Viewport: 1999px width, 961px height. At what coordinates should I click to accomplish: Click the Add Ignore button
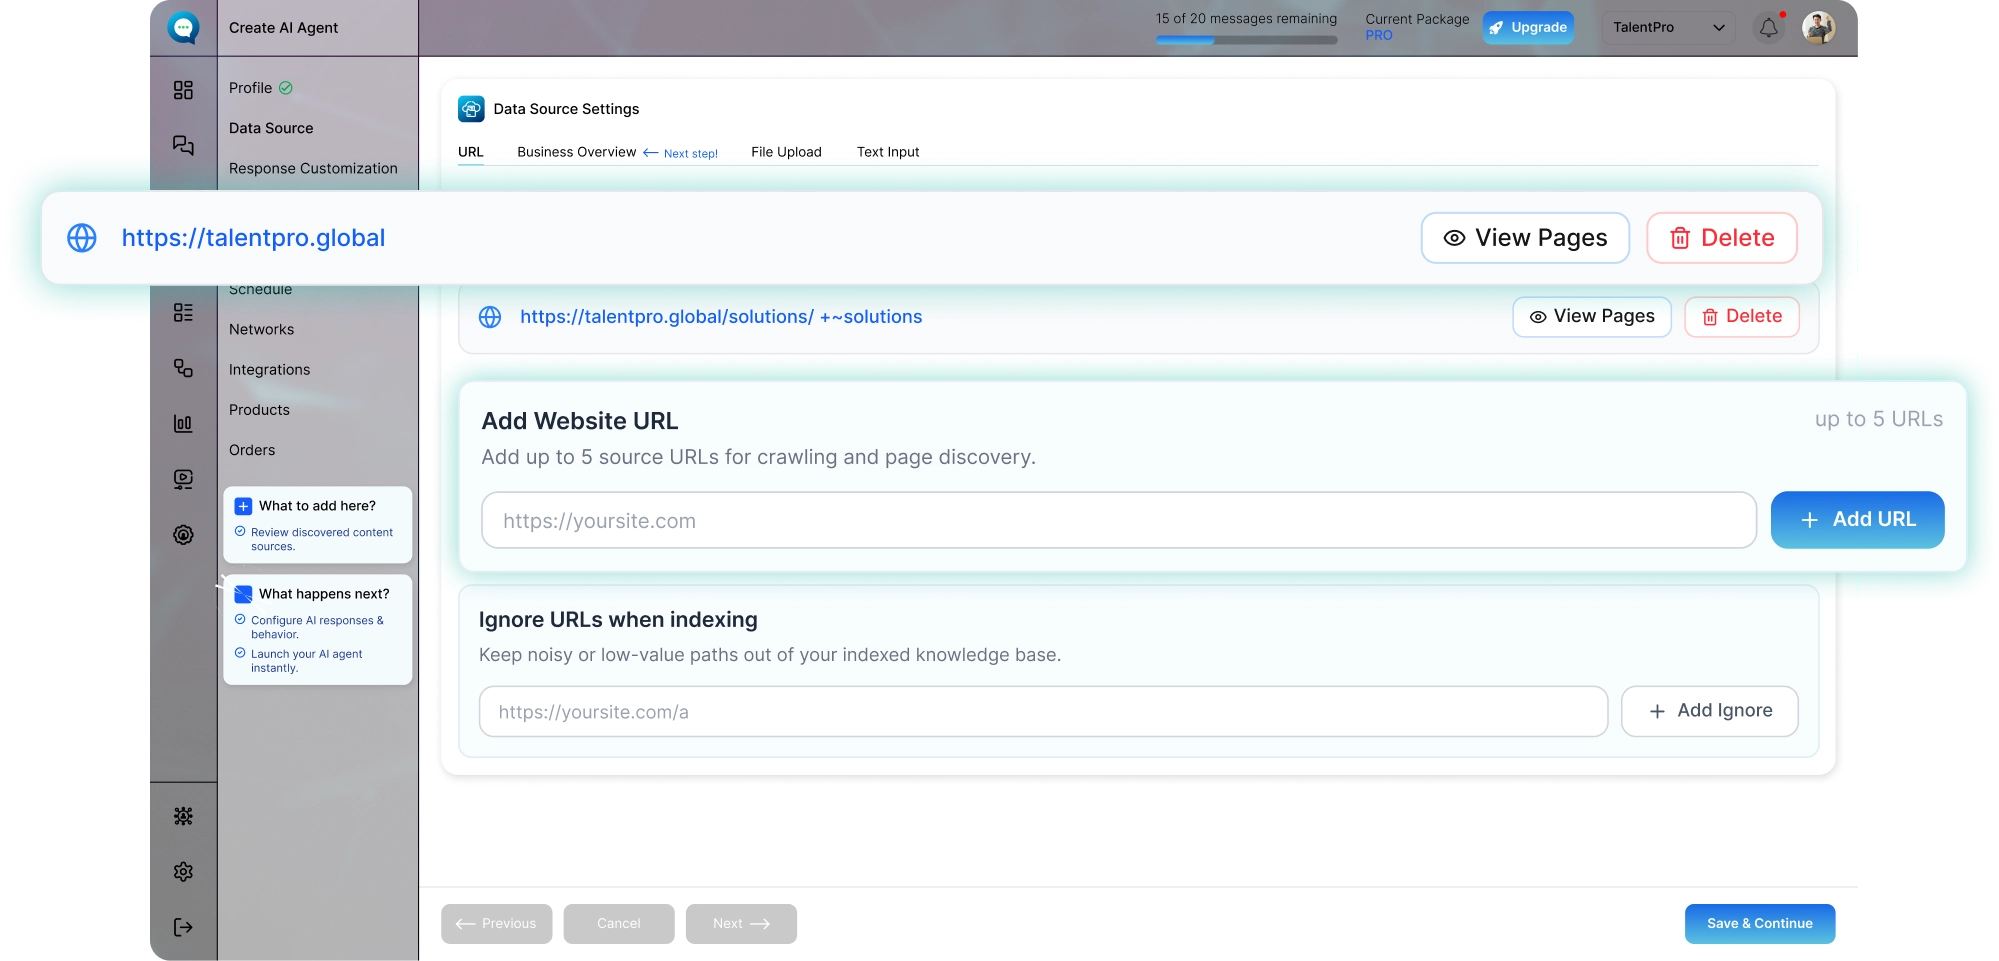pyautogui.click(x=1710, y=712)
